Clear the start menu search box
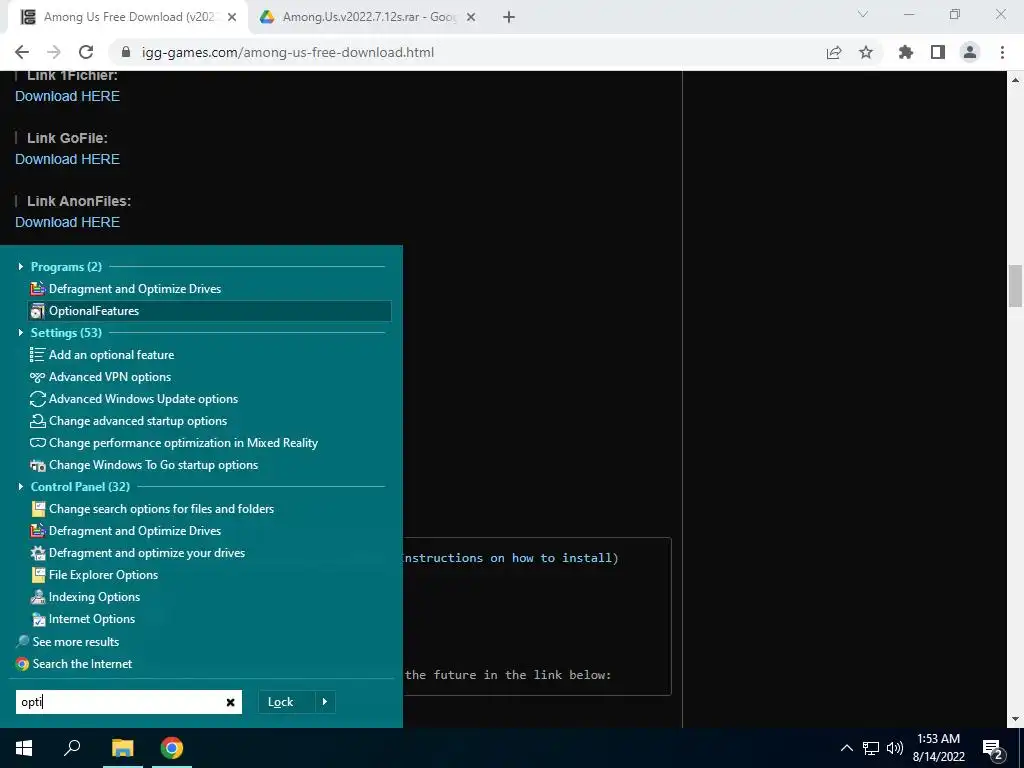This screenshot has width=1024, height=768. (231, 703)
